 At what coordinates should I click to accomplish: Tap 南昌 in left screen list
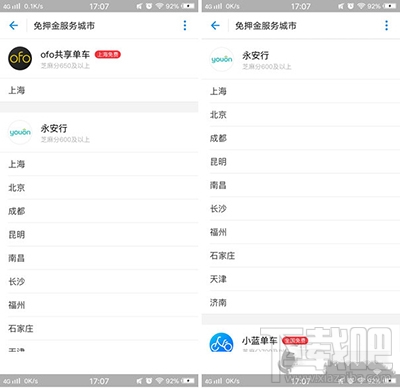click(99, 258)
